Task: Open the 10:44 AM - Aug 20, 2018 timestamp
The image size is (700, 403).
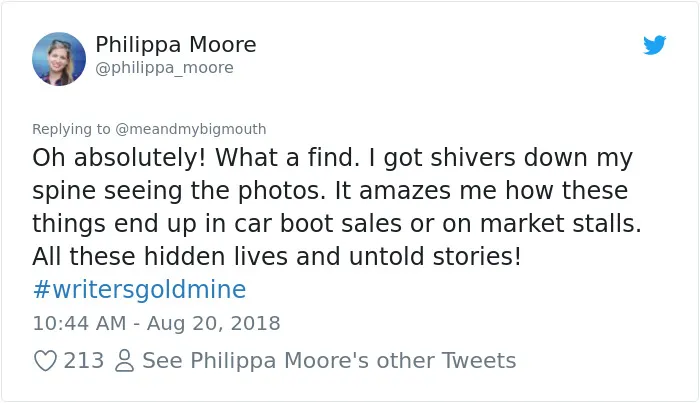Action: 156,323
